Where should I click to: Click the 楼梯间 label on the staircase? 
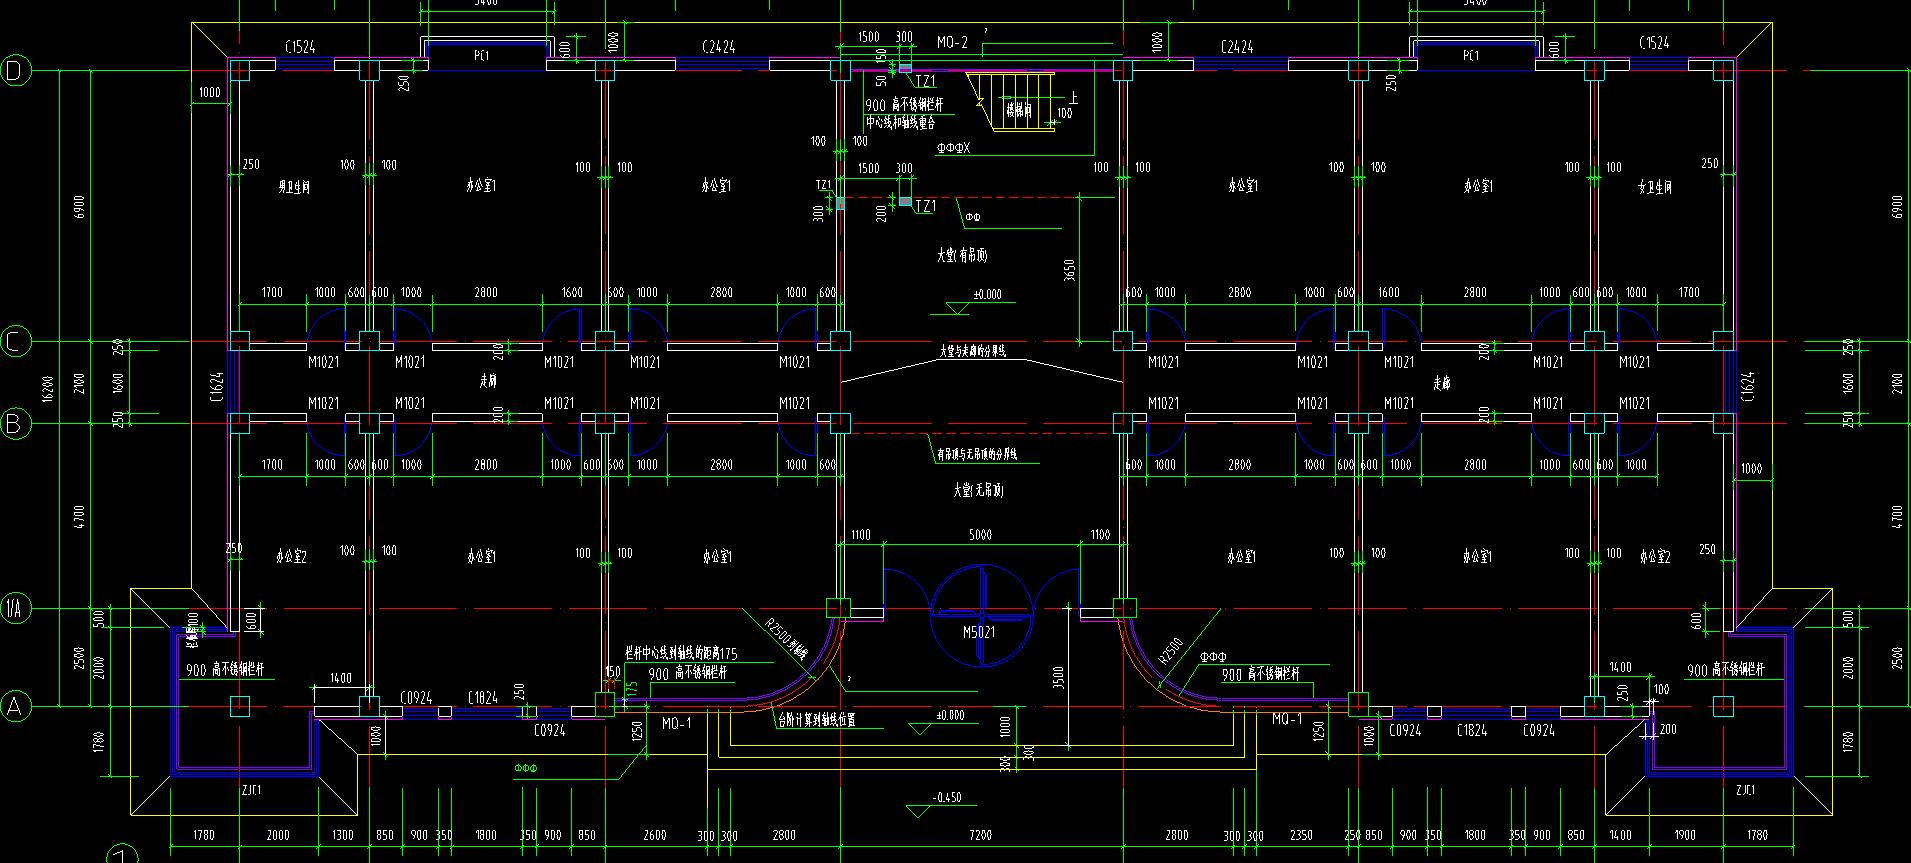point(1018,110)
